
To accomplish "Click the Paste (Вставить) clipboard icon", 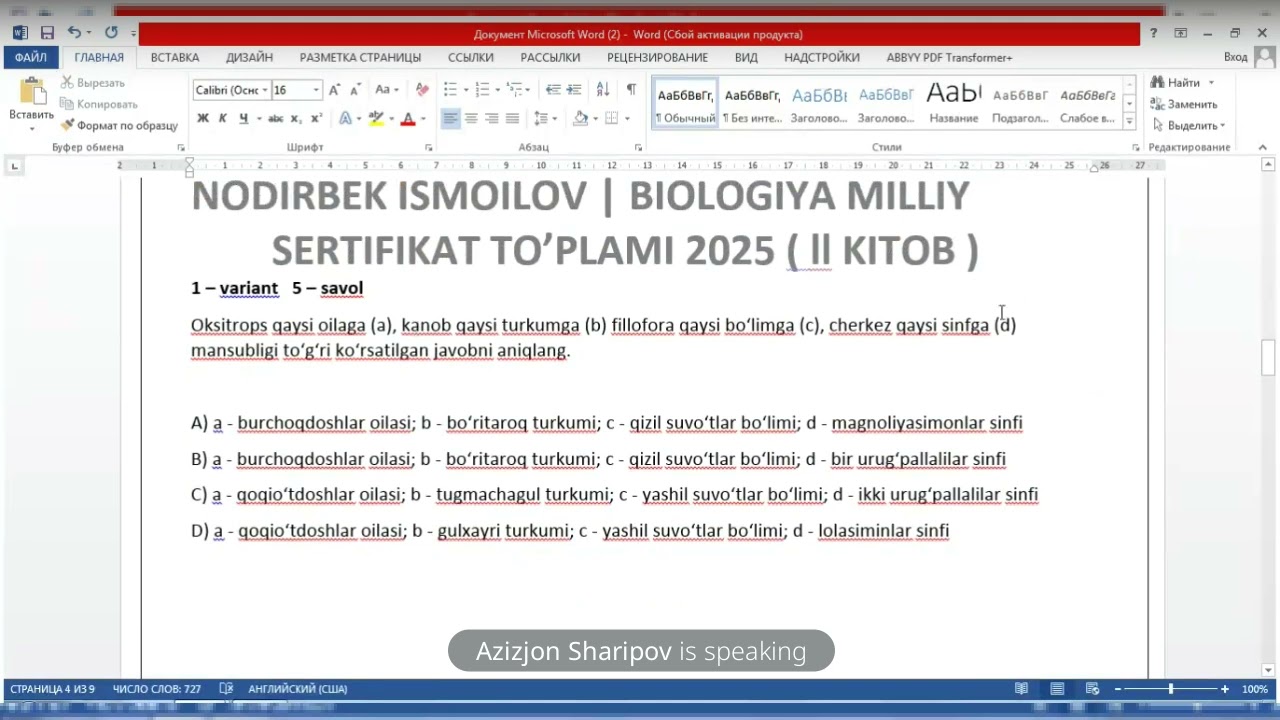I will click(x=32, y=92).
